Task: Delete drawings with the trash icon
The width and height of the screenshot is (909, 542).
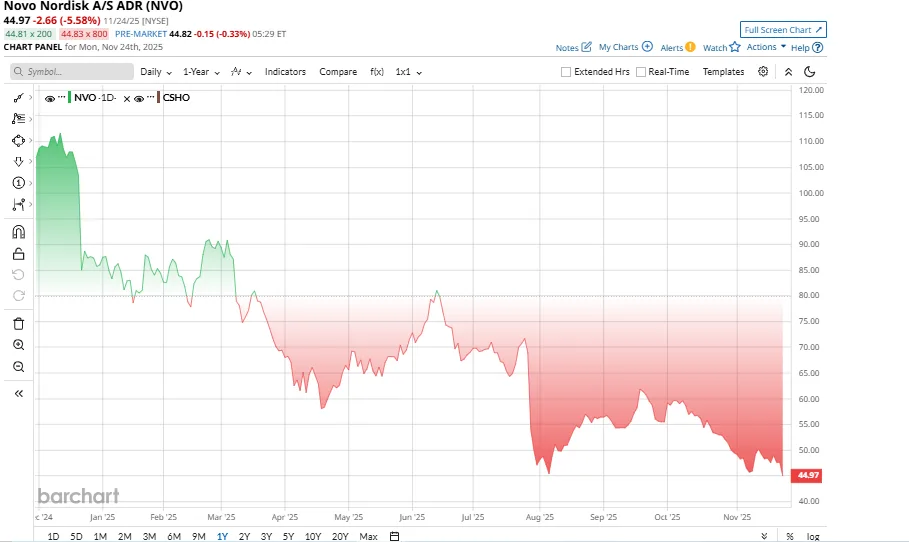Action: tap(18, 323)
